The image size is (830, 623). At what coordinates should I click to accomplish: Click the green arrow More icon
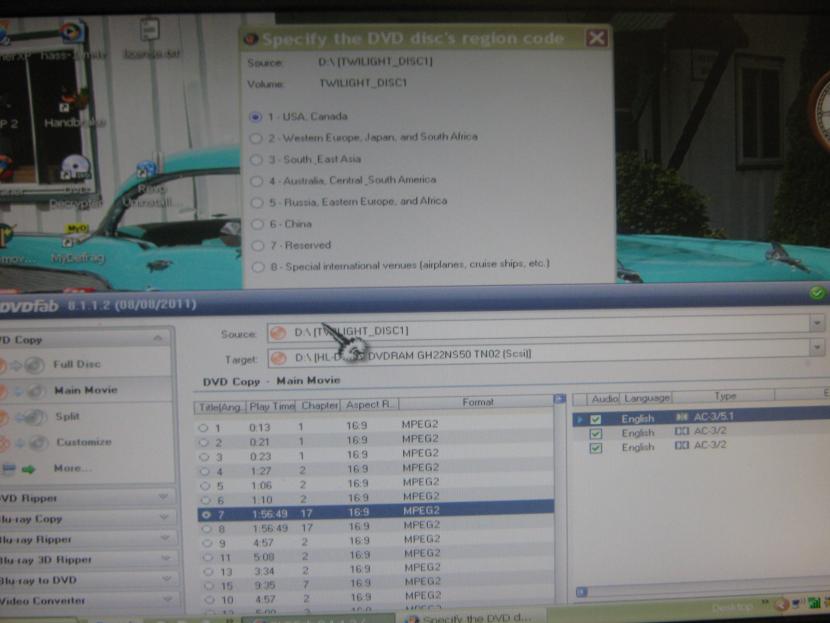(29, 469)
